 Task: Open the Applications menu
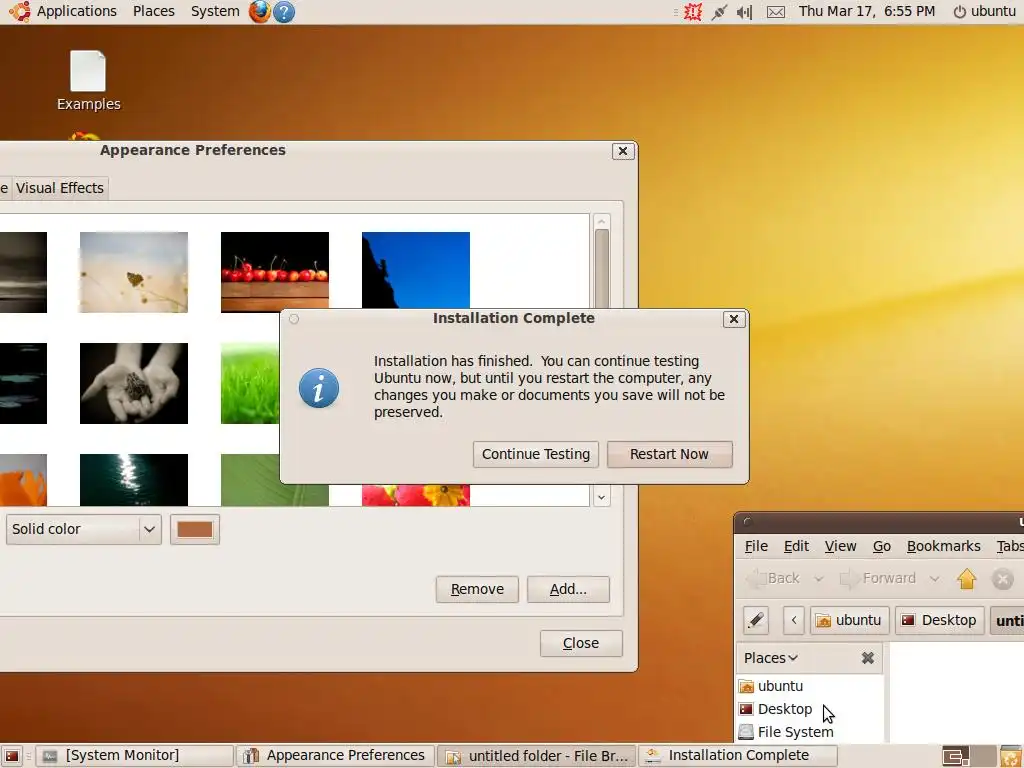76,11
